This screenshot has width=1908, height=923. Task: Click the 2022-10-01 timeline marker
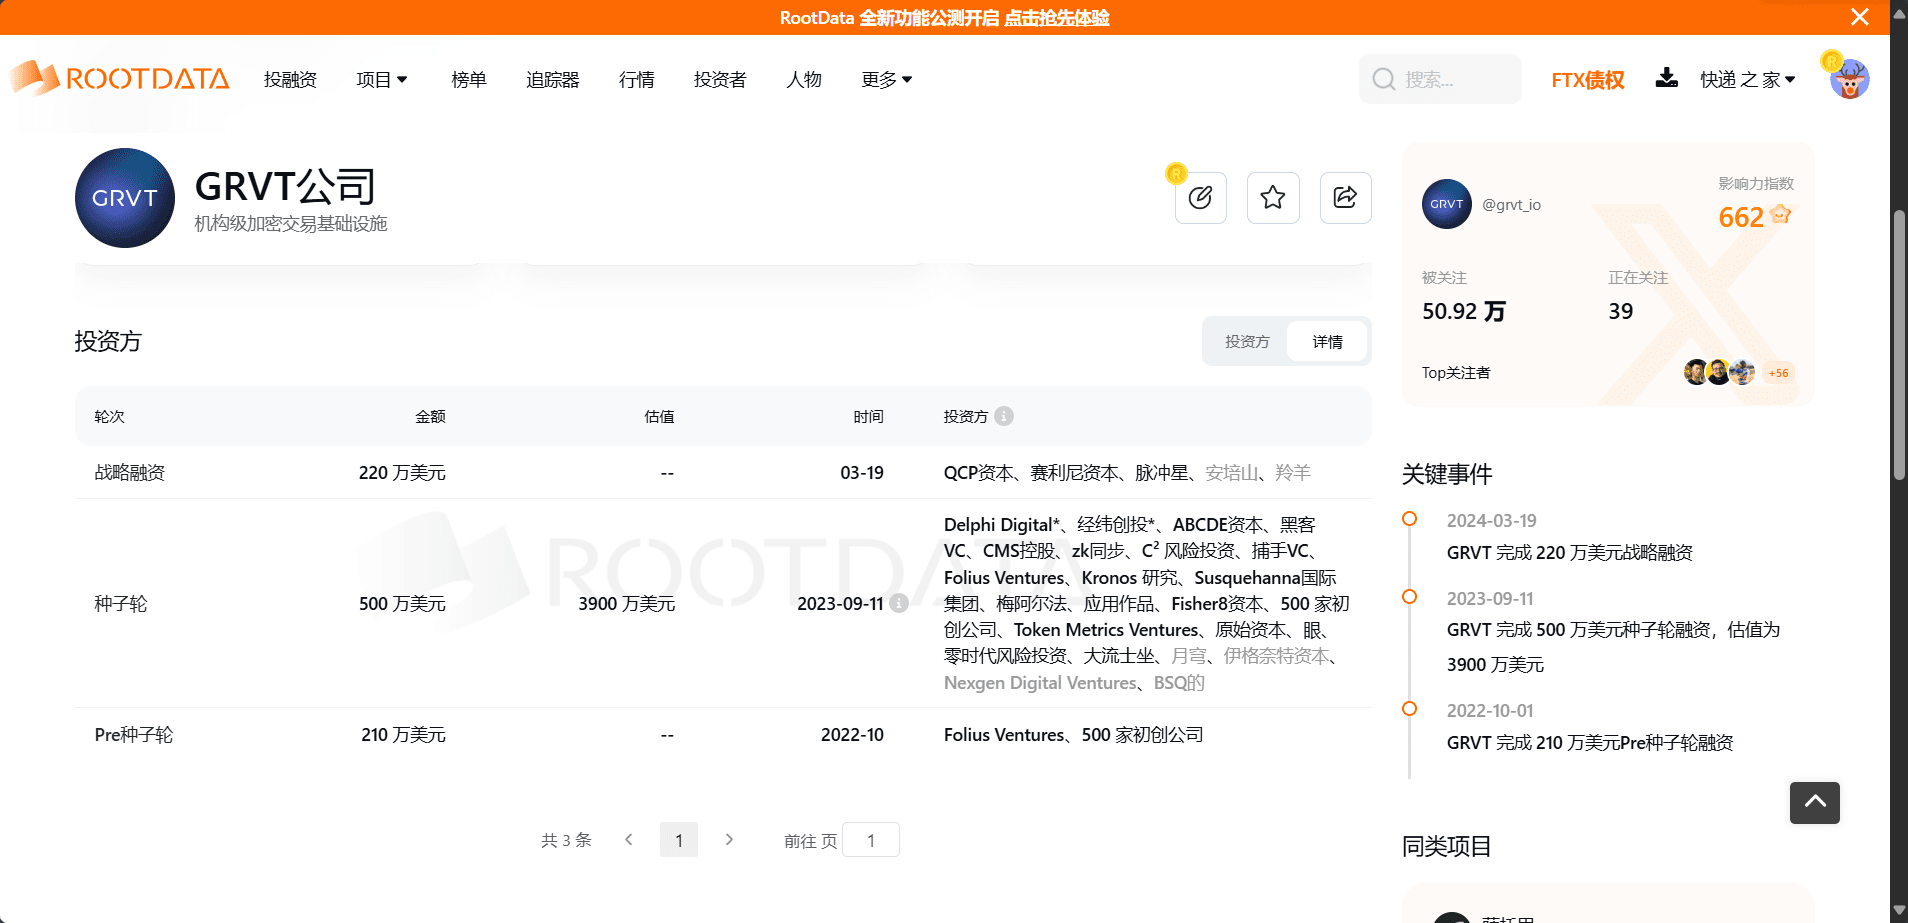click(x=1409, y=708)
